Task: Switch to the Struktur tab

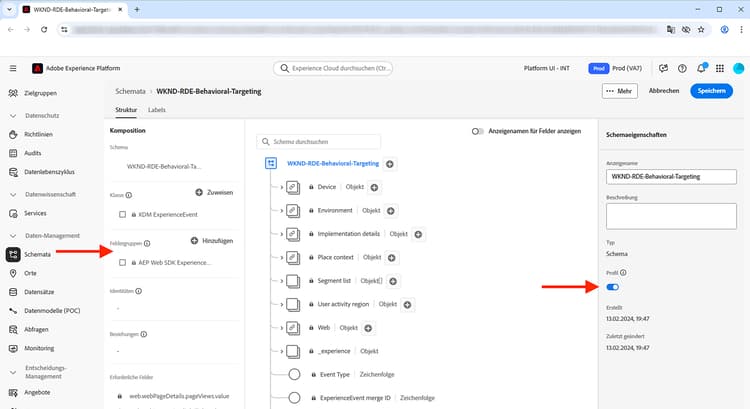Action: [x=126, y=110]
